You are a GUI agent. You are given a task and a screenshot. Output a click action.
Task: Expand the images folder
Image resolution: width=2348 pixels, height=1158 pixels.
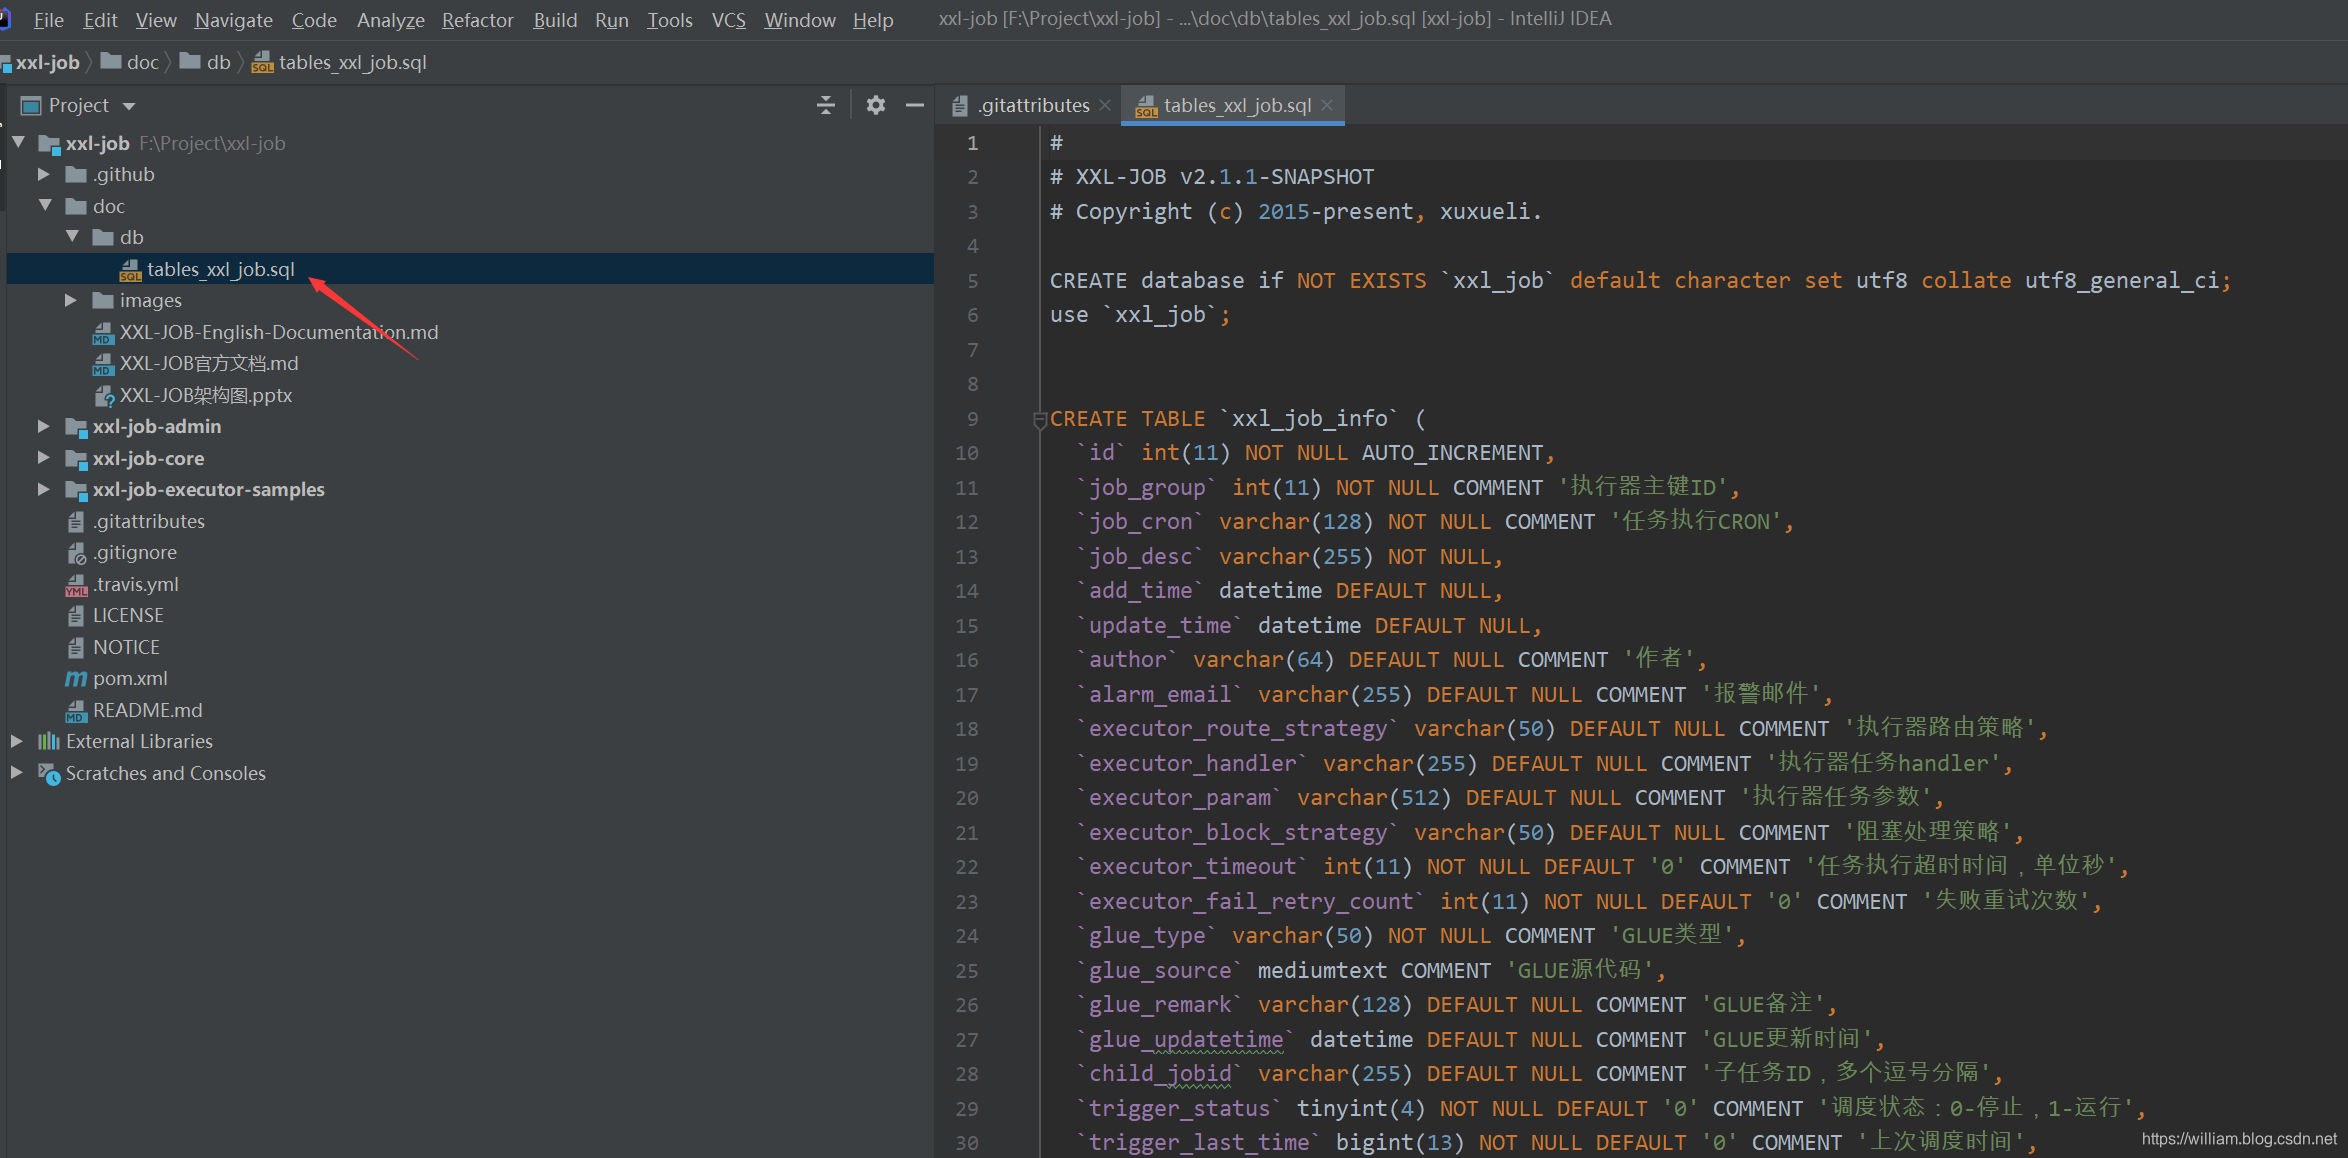click(71, 300)
